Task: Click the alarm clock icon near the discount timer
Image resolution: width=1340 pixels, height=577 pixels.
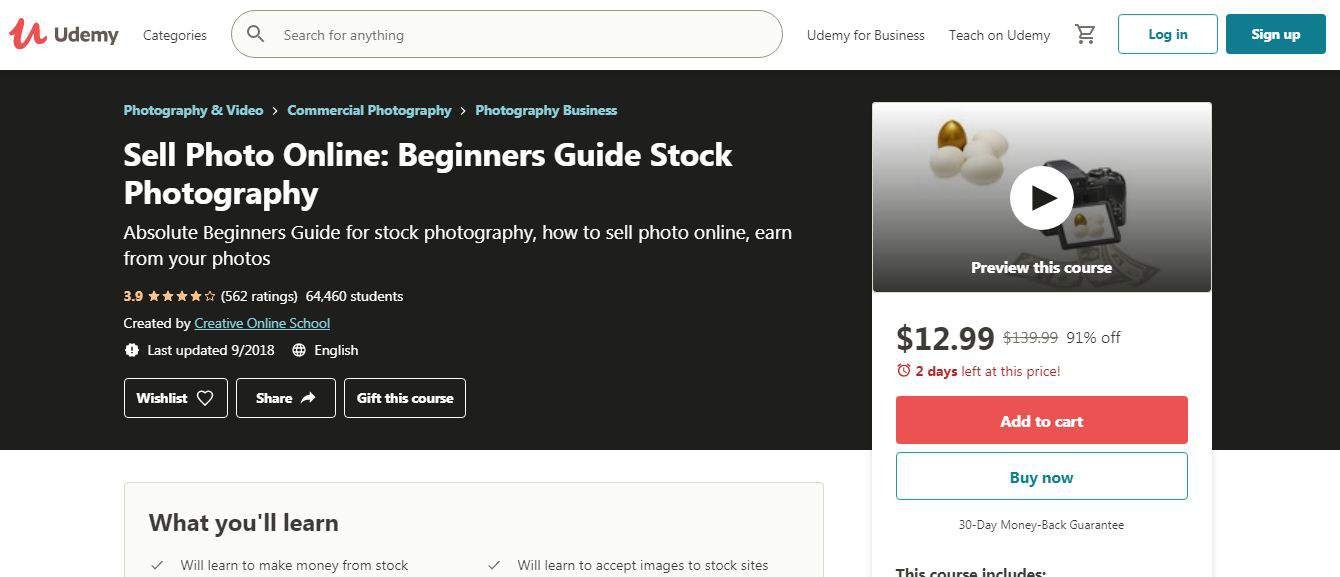Action: [x=903, y=370]
